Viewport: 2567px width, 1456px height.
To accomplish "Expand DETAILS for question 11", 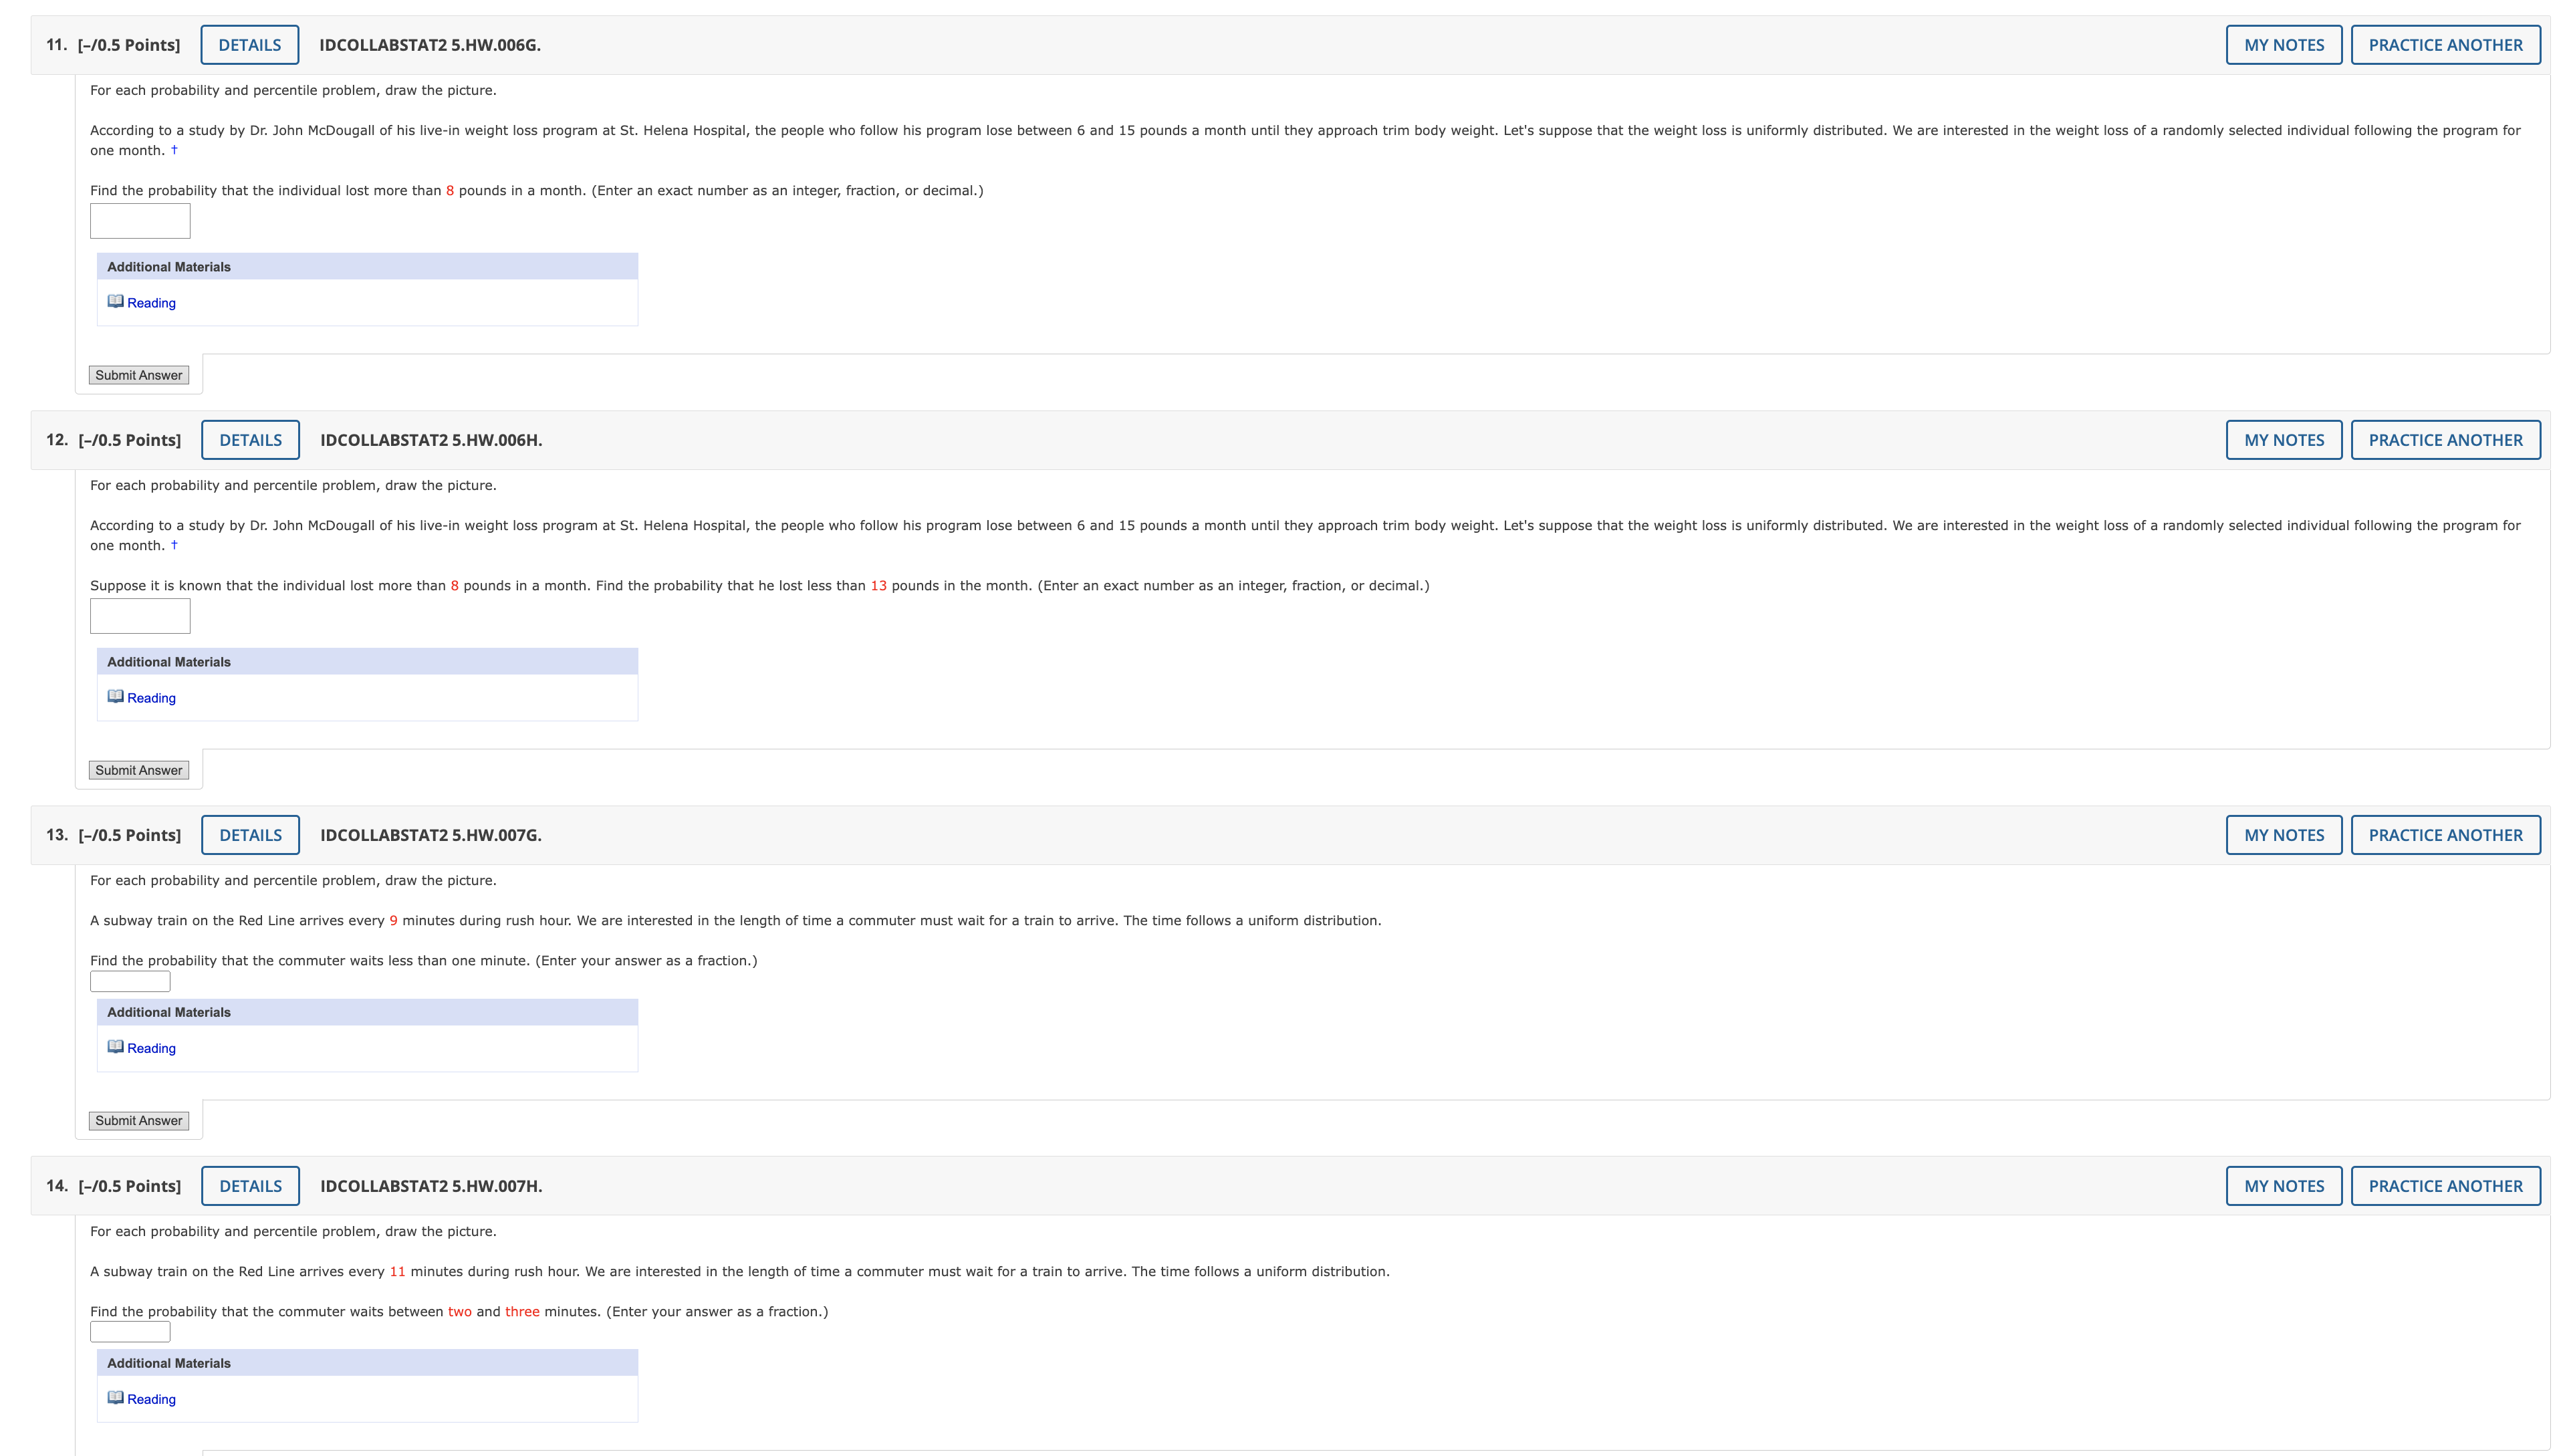I will coord(249,45).
